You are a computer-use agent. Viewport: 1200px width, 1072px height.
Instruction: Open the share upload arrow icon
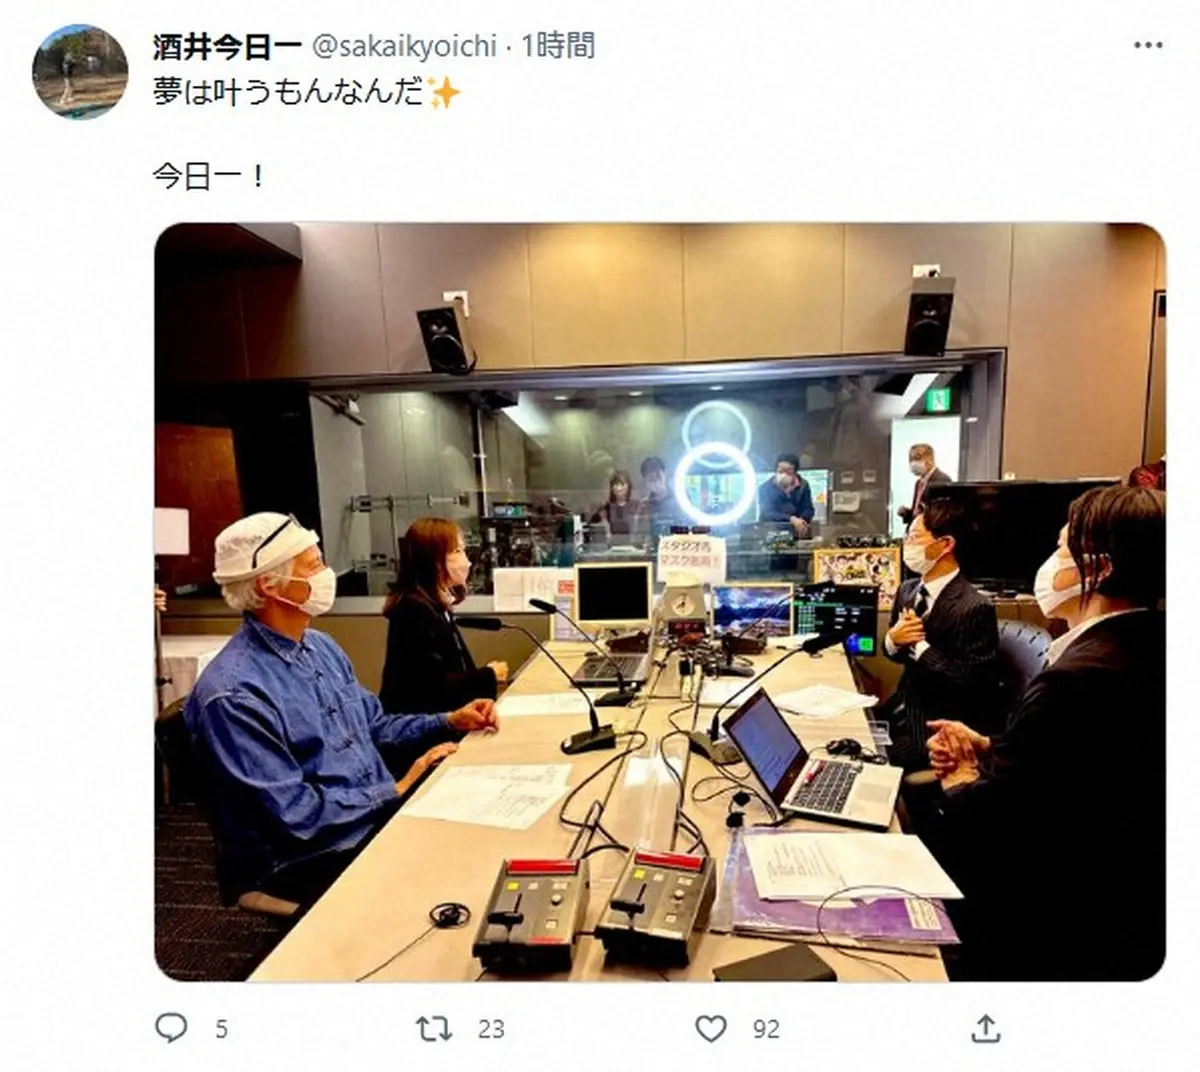click(x=985, y=1027)
